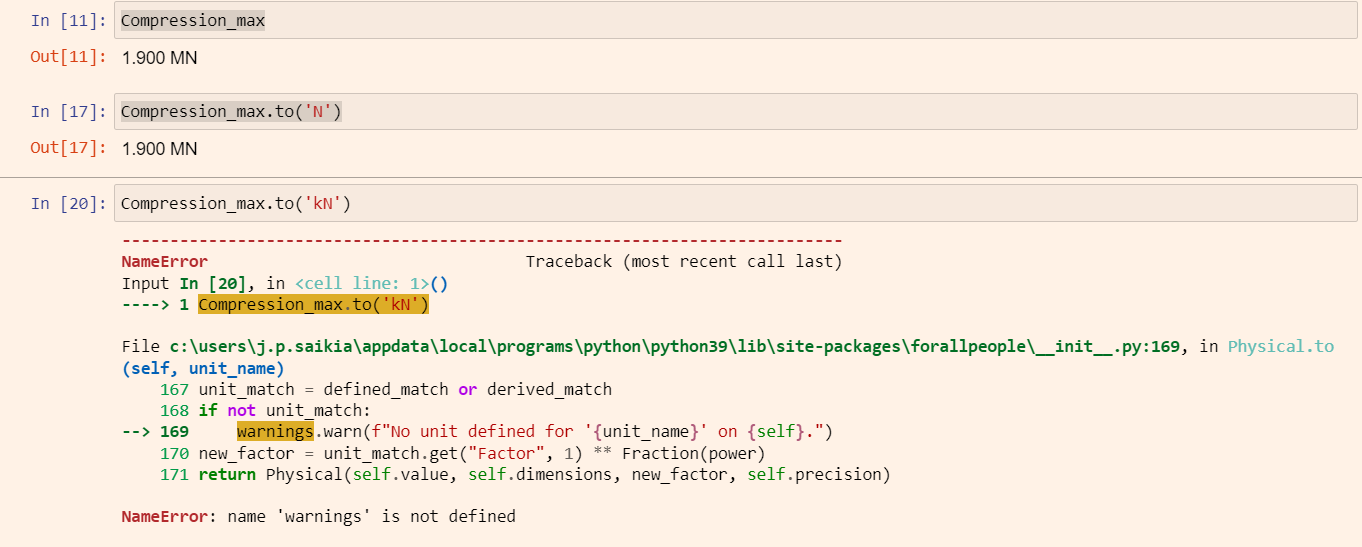Image resolution: width=1362 pixels, height=547 pixels.
Task: Click the Compression_max.to('kN') code cell
Action: (735, 204)
